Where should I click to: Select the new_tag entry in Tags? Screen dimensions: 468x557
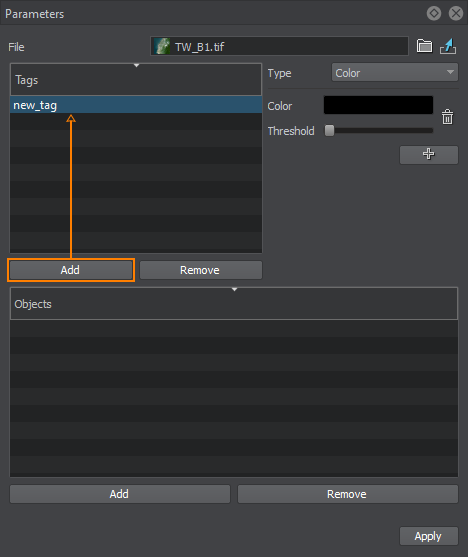[136, 105]
